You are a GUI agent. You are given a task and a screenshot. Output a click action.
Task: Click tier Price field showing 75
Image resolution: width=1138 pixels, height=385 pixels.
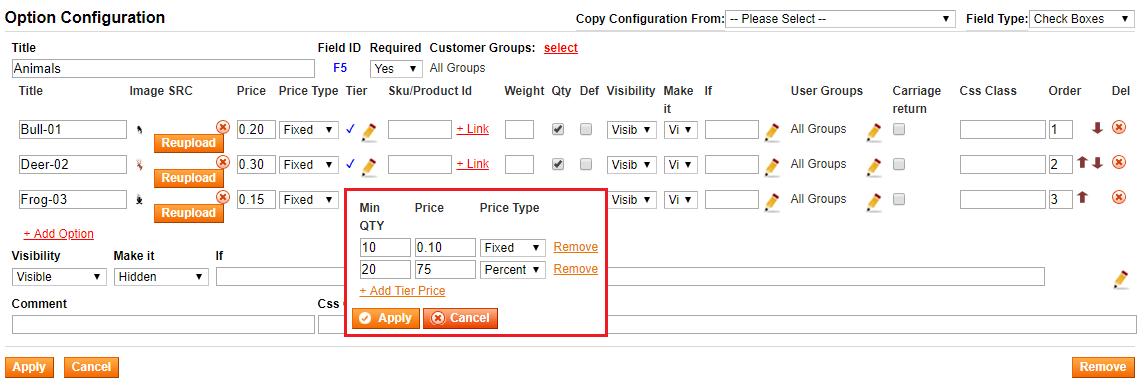(x=445, y=270)
